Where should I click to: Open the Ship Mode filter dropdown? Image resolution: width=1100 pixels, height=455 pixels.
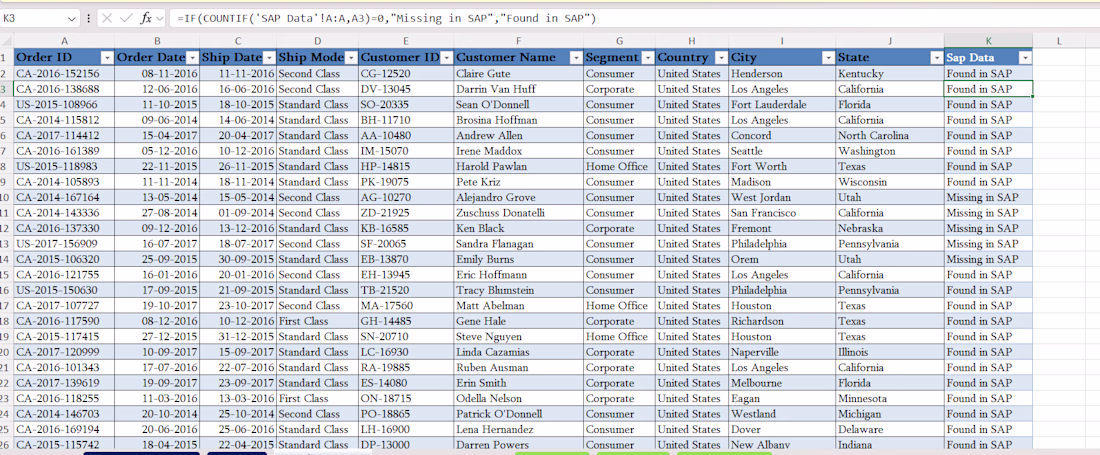click(351, 57)
